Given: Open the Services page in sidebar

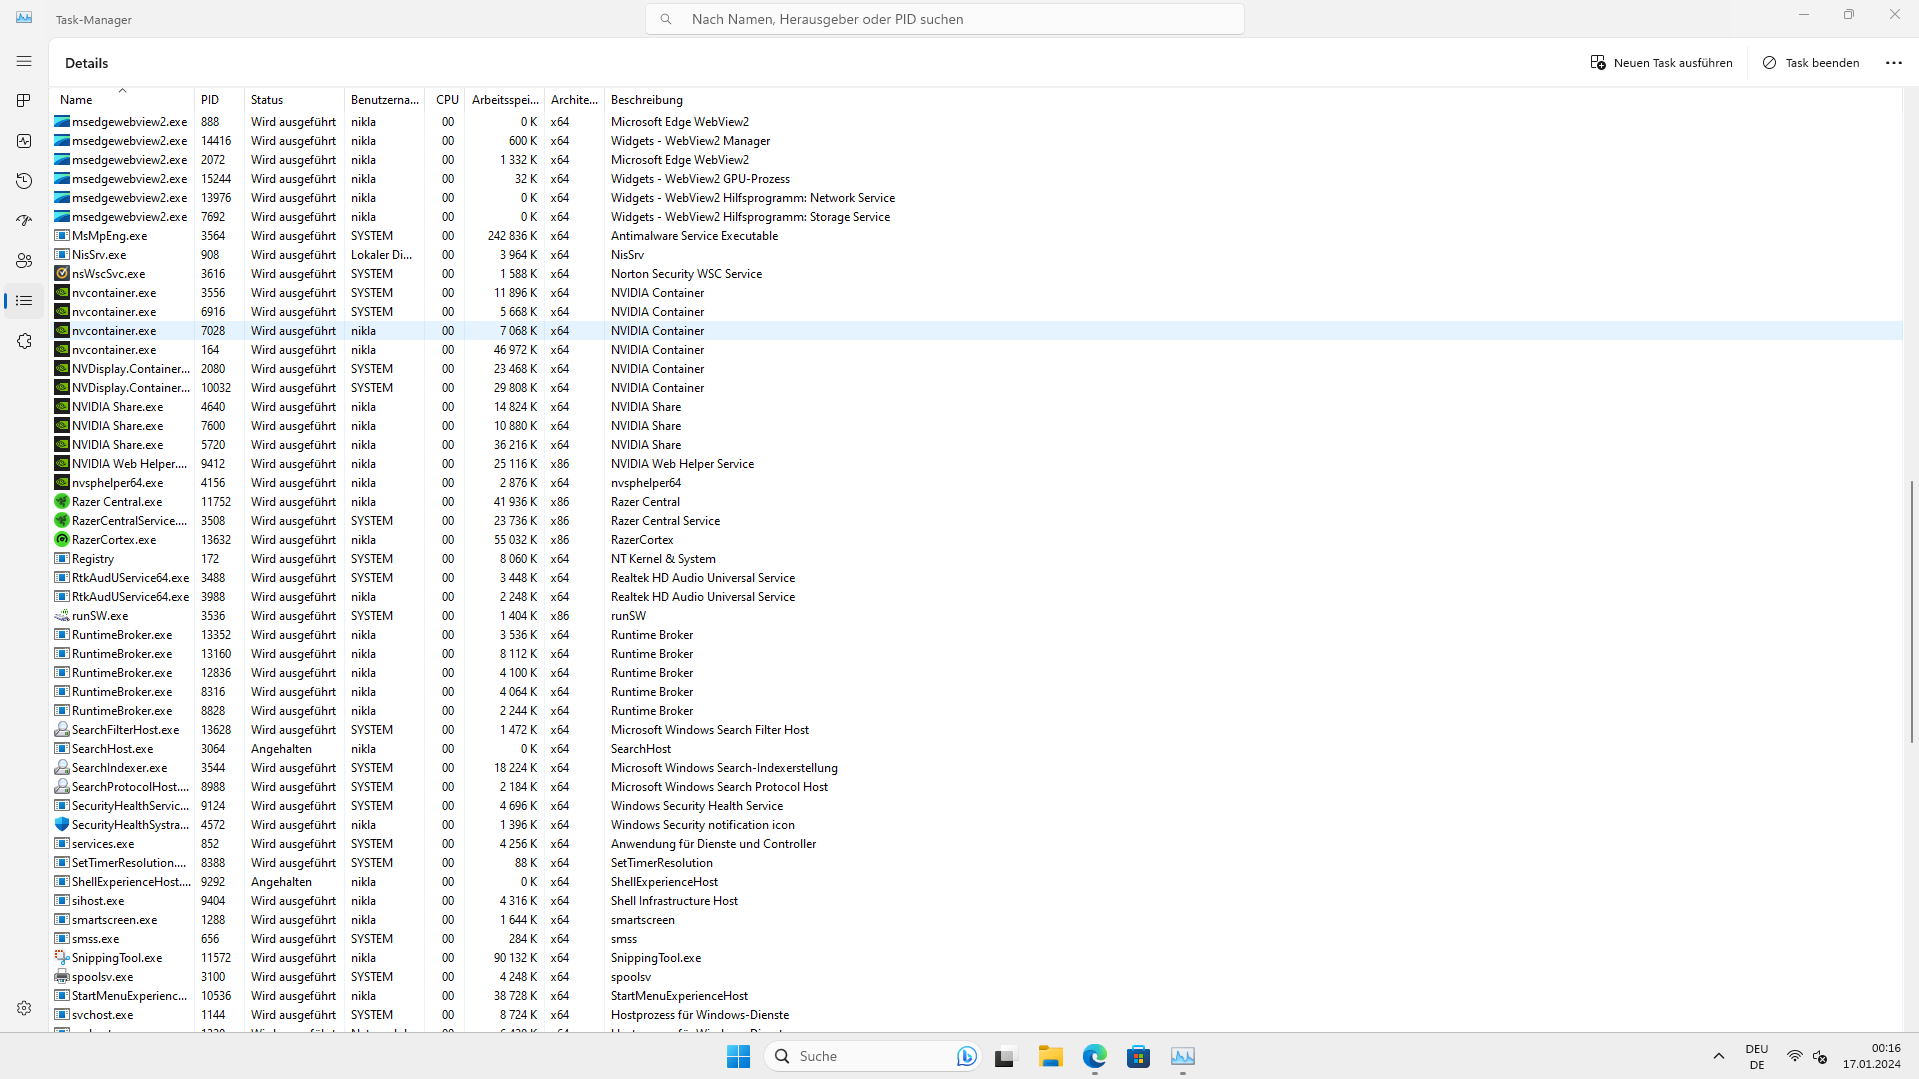Looking at the screenshot, I should (x=24, y=341).
